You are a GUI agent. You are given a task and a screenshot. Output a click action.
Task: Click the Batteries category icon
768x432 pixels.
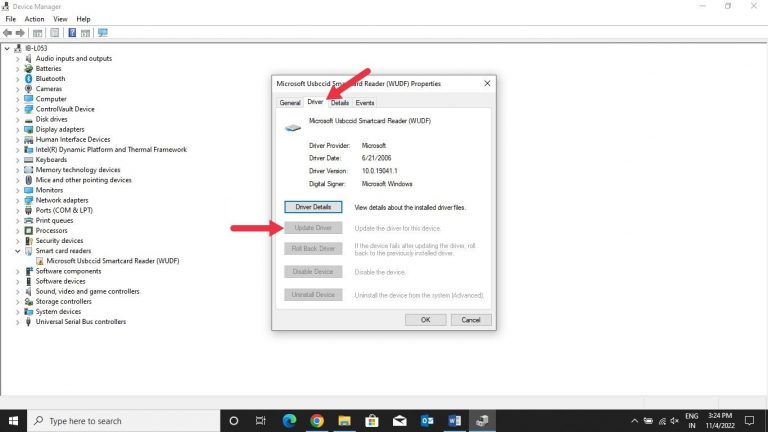pos(28,69)
